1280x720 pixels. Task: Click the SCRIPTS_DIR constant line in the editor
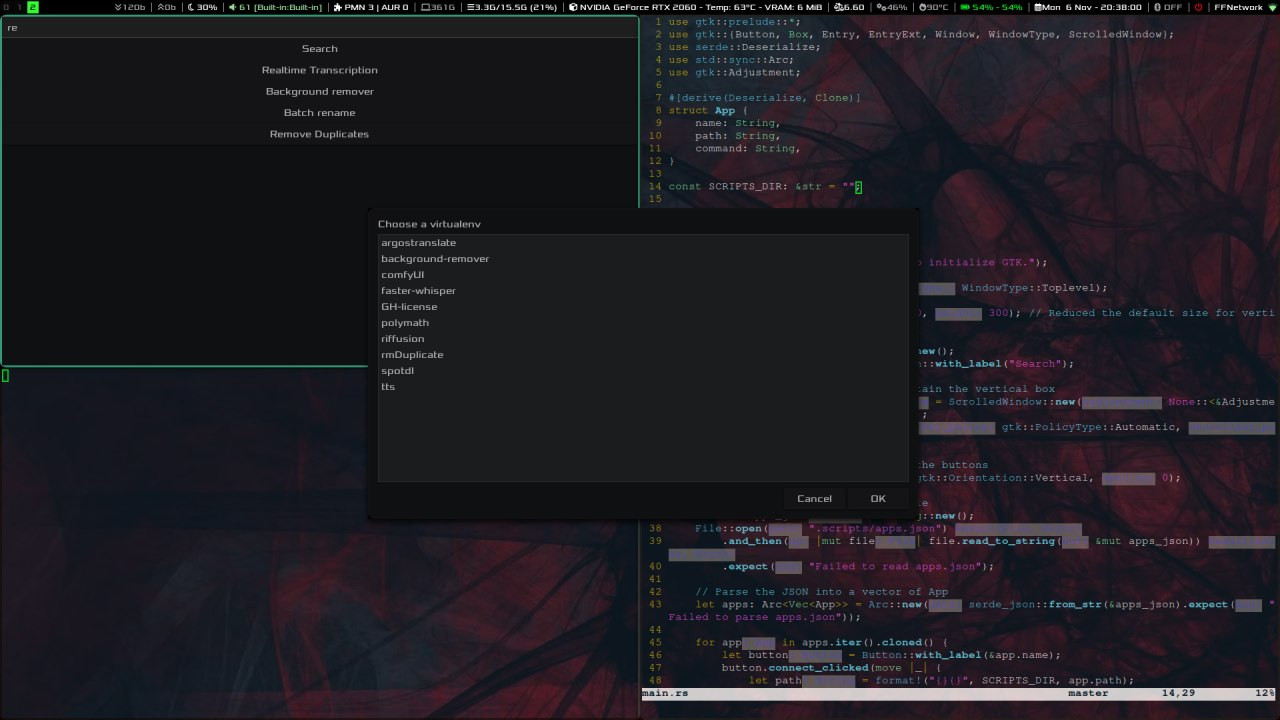point(765,186)
